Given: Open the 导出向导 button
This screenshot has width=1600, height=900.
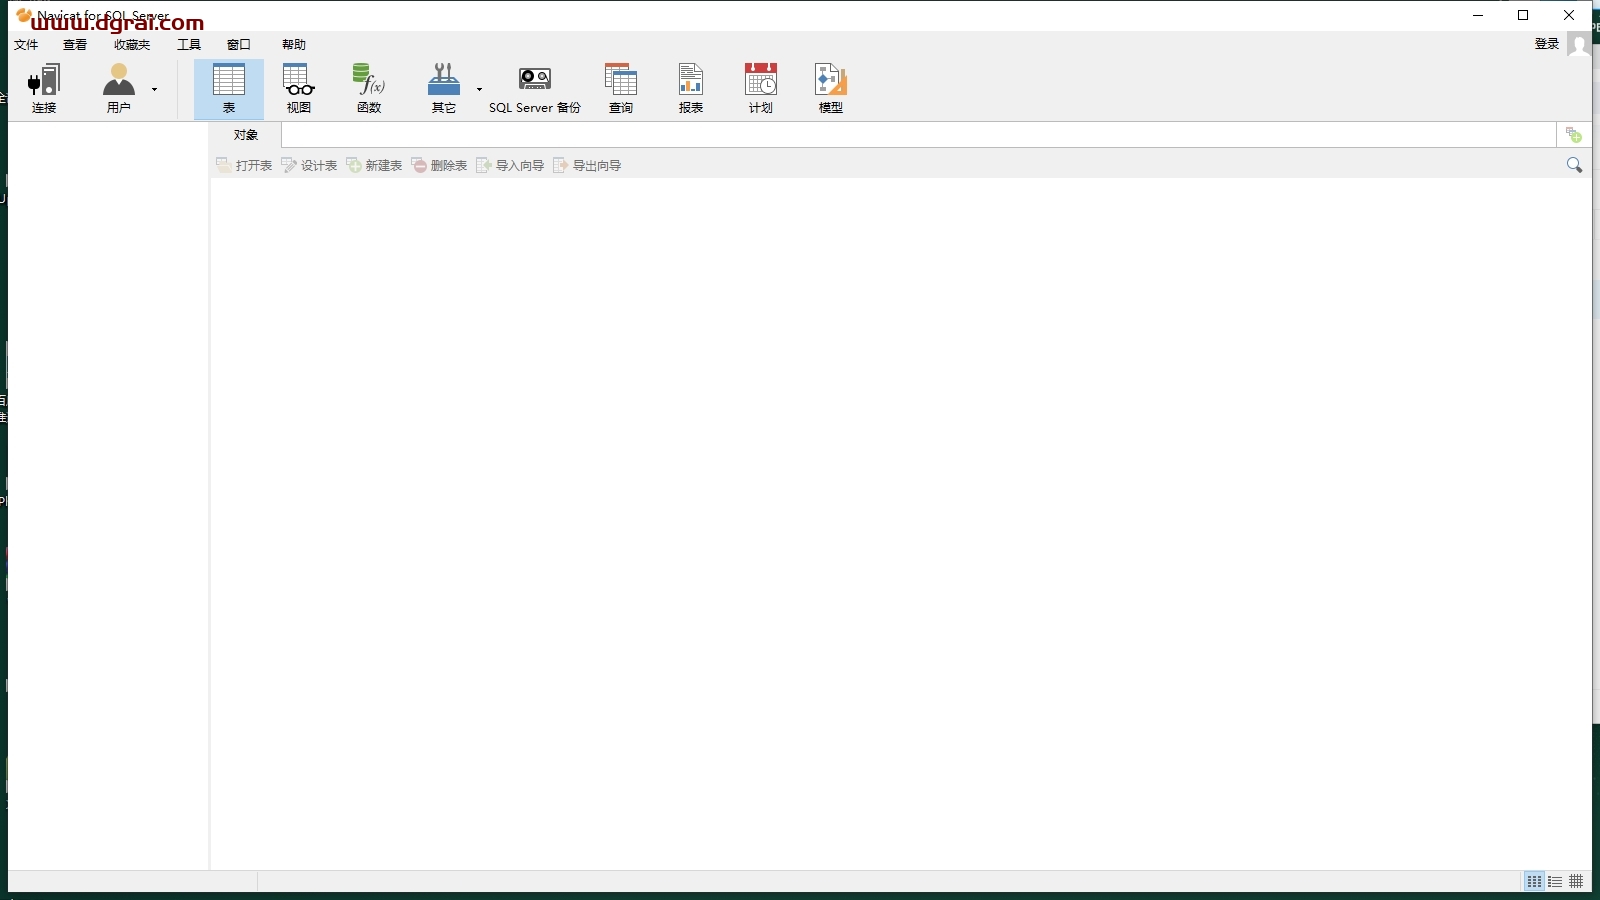Looking at the screenshot, I should (587, 165).
